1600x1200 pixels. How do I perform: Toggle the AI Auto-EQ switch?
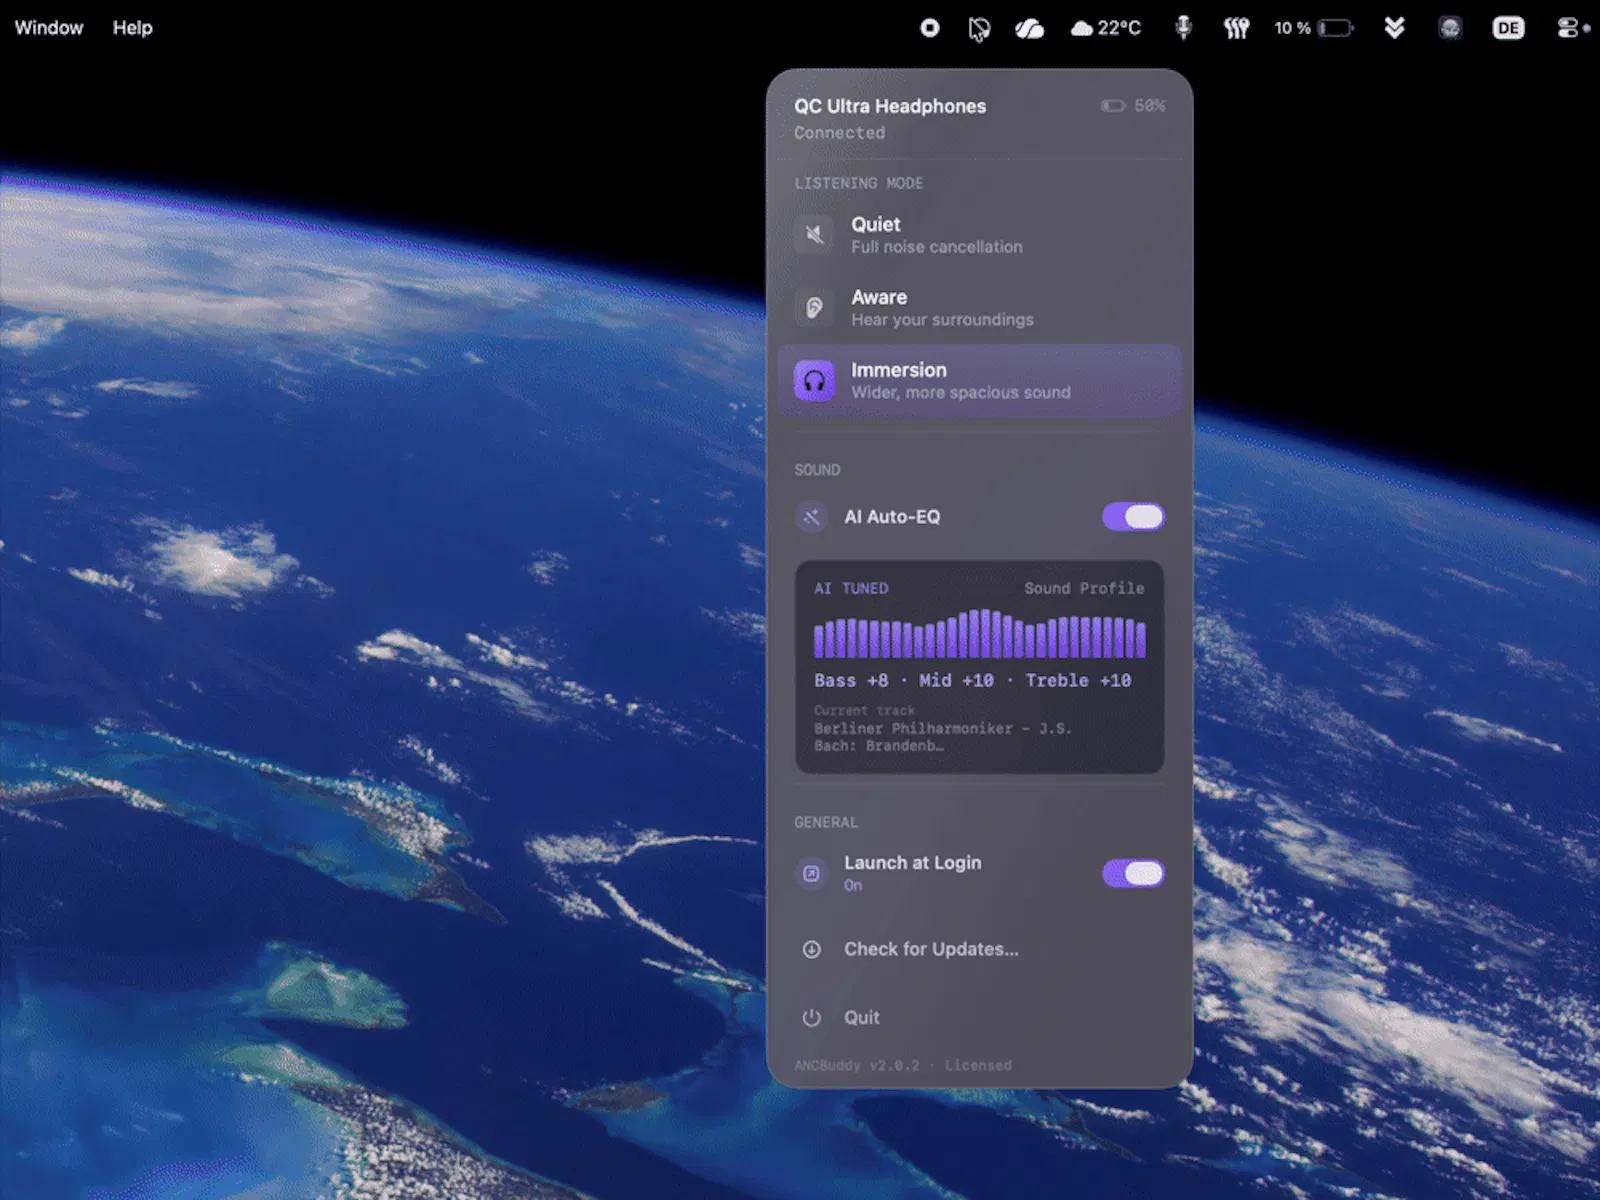1133,517
